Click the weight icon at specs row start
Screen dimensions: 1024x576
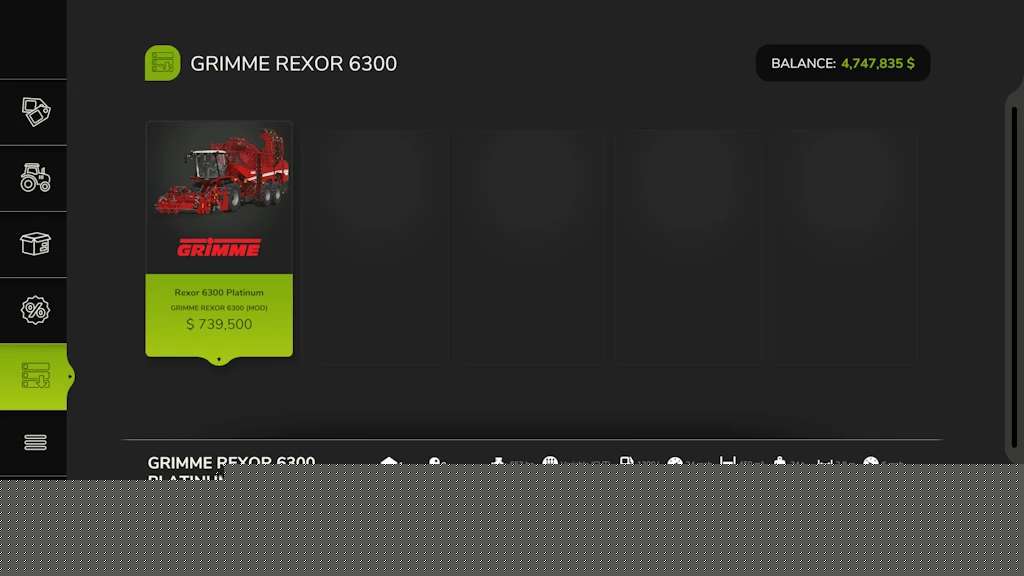point(389,462)
